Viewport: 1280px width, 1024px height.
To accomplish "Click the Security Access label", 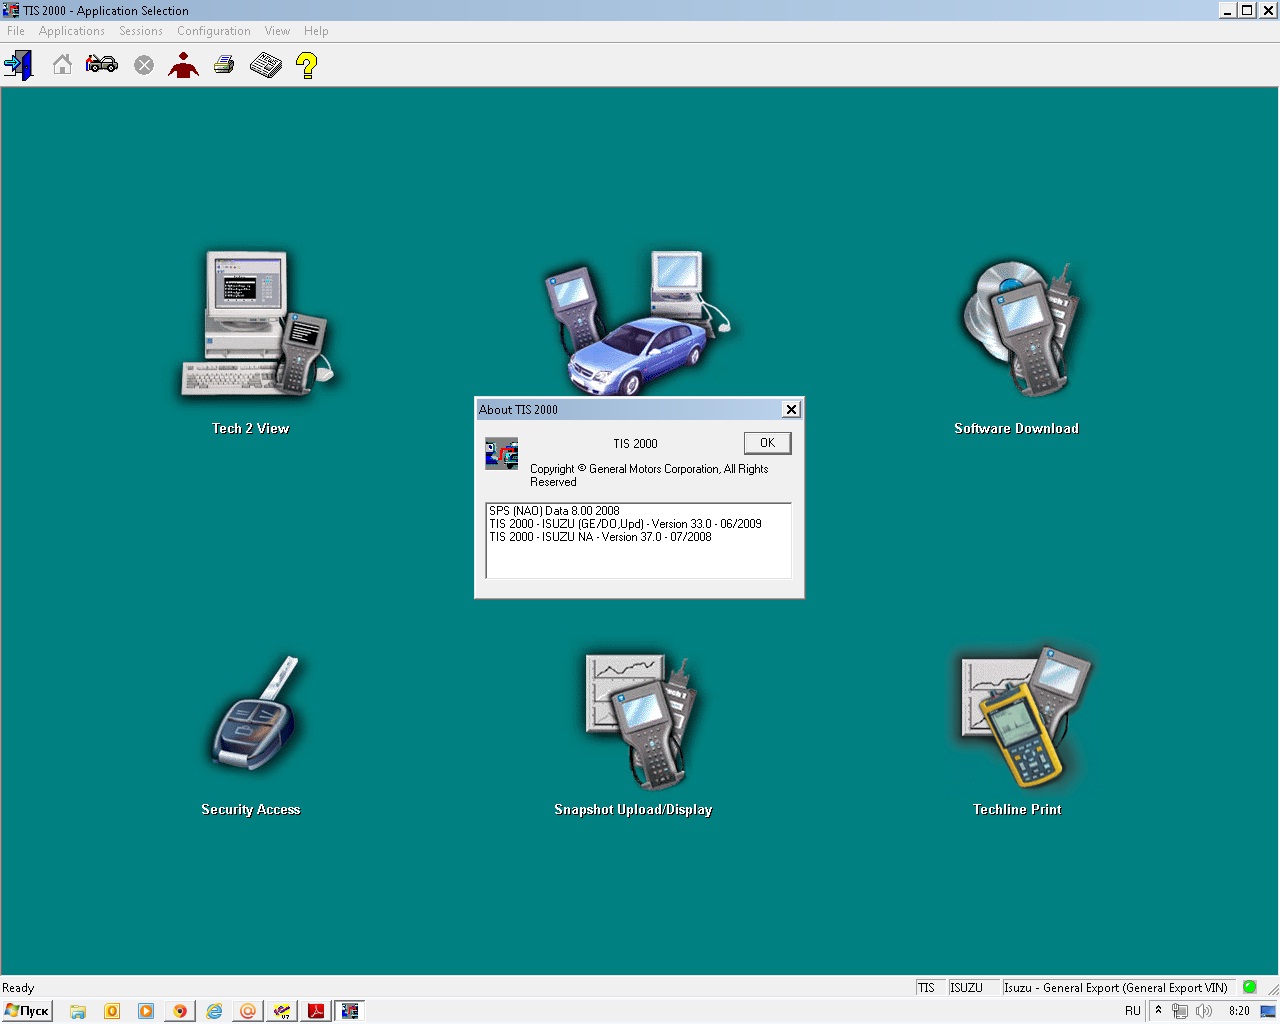I will [x=250, y=809].
